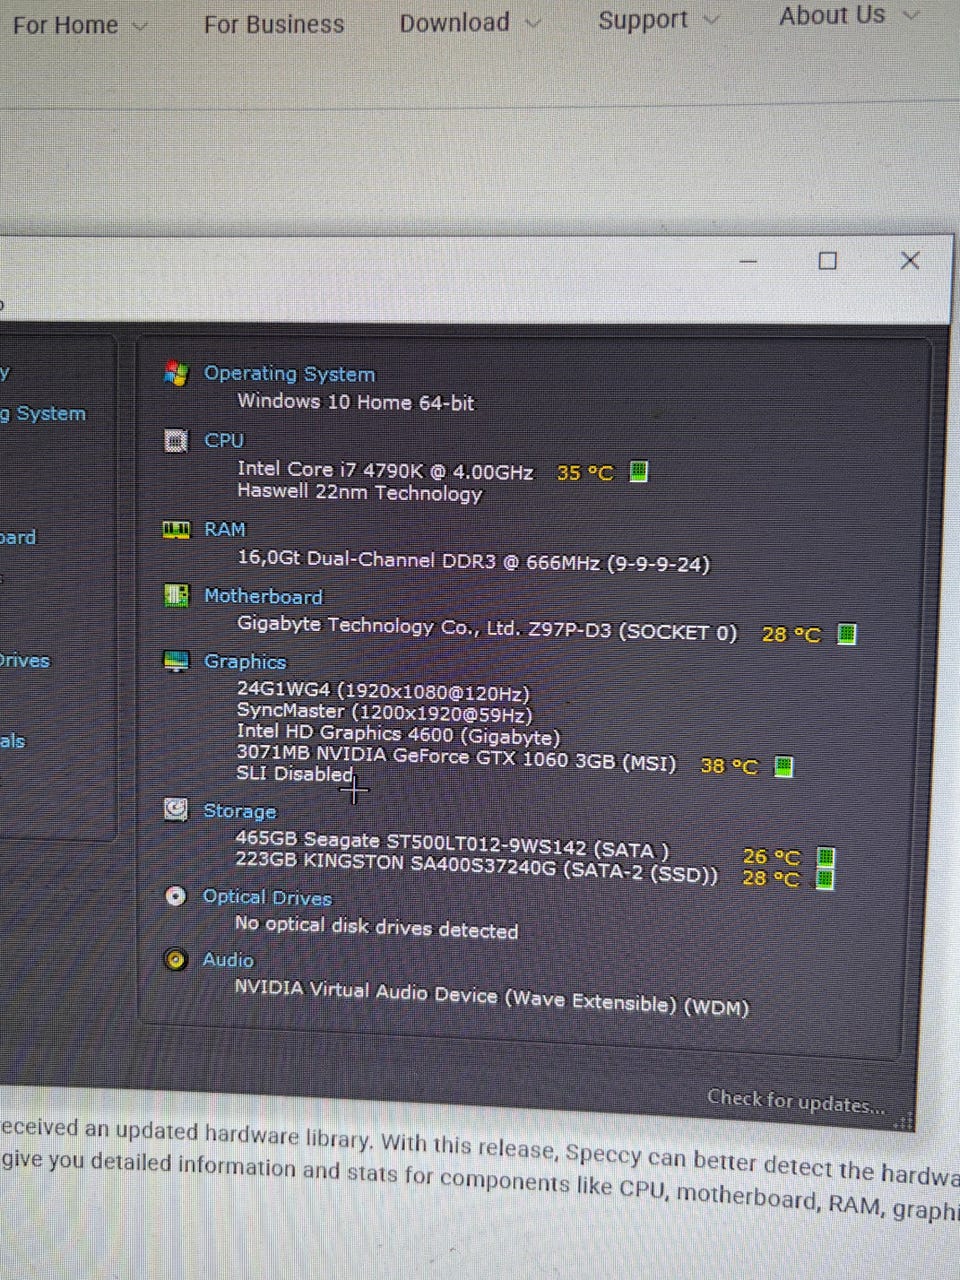Click 465GB Seagate ST500LT012 drive entry
The height and width of the screenshot is (1280, 960).
tap(452, 844)
